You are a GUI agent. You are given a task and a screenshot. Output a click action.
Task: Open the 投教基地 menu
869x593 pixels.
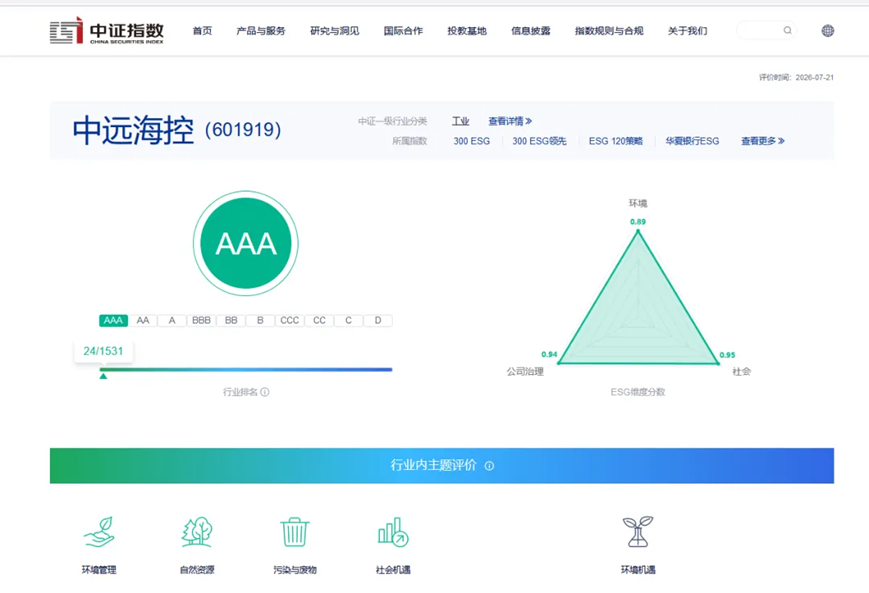(x=467, y=31)
